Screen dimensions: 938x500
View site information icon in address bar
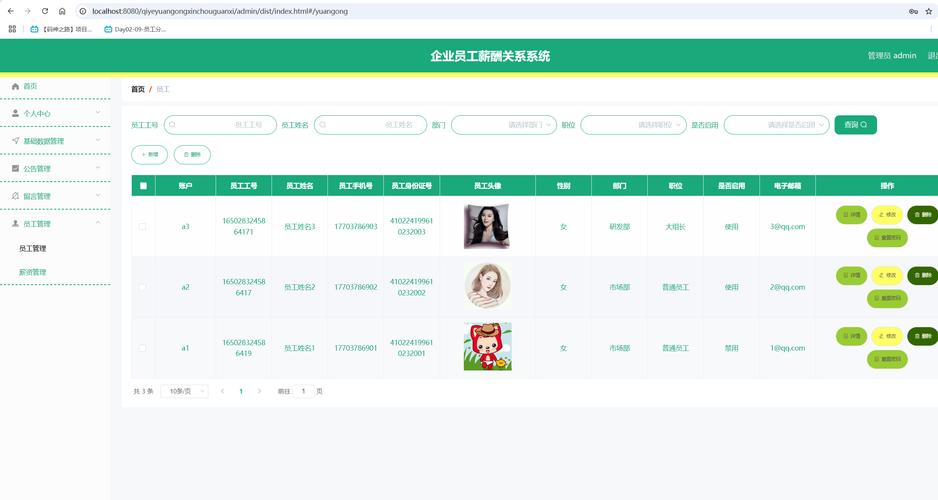tap(83, 11)
